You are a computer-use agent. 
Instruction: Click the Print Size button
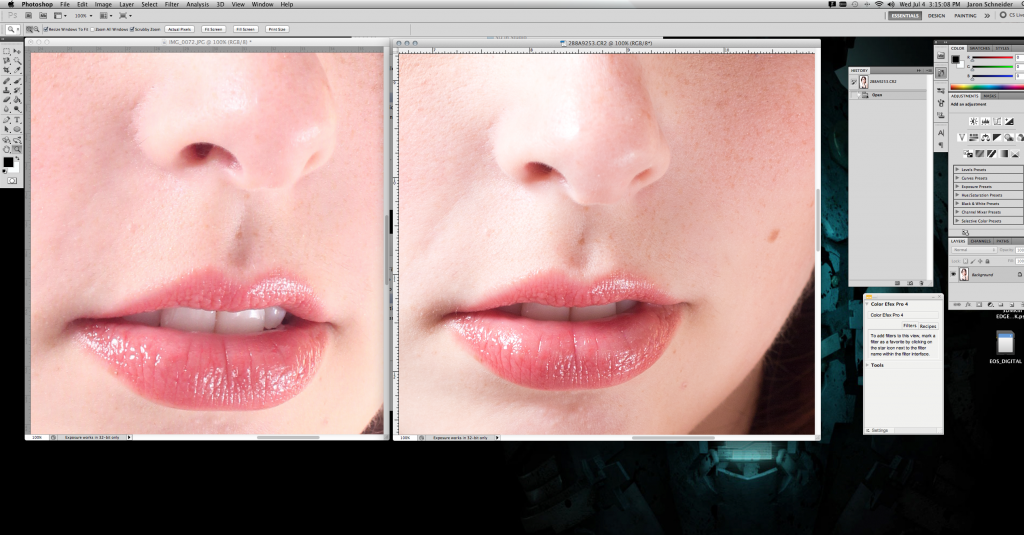coord(277,29)
